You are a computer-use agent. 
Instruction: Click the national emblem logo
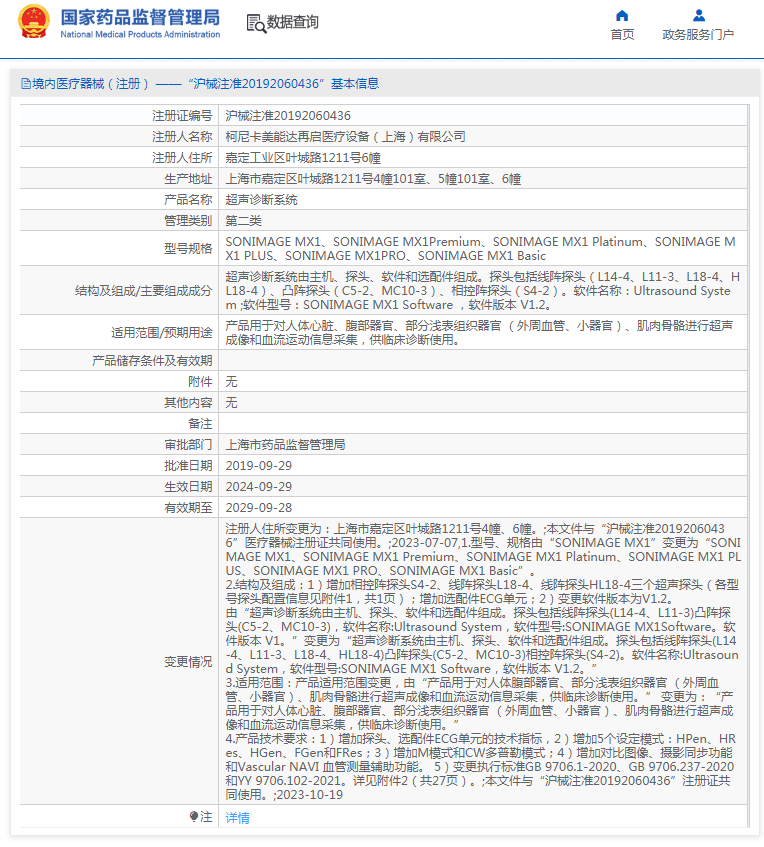(34, 22)
